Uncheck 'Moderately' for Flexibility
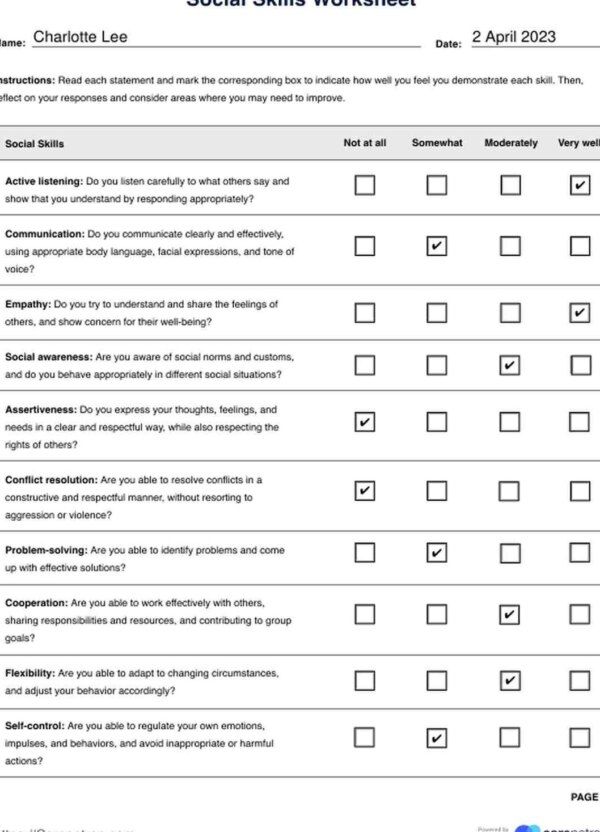Image resolution: width=600 pixels, height=832 pixels. tap(510, 680)
